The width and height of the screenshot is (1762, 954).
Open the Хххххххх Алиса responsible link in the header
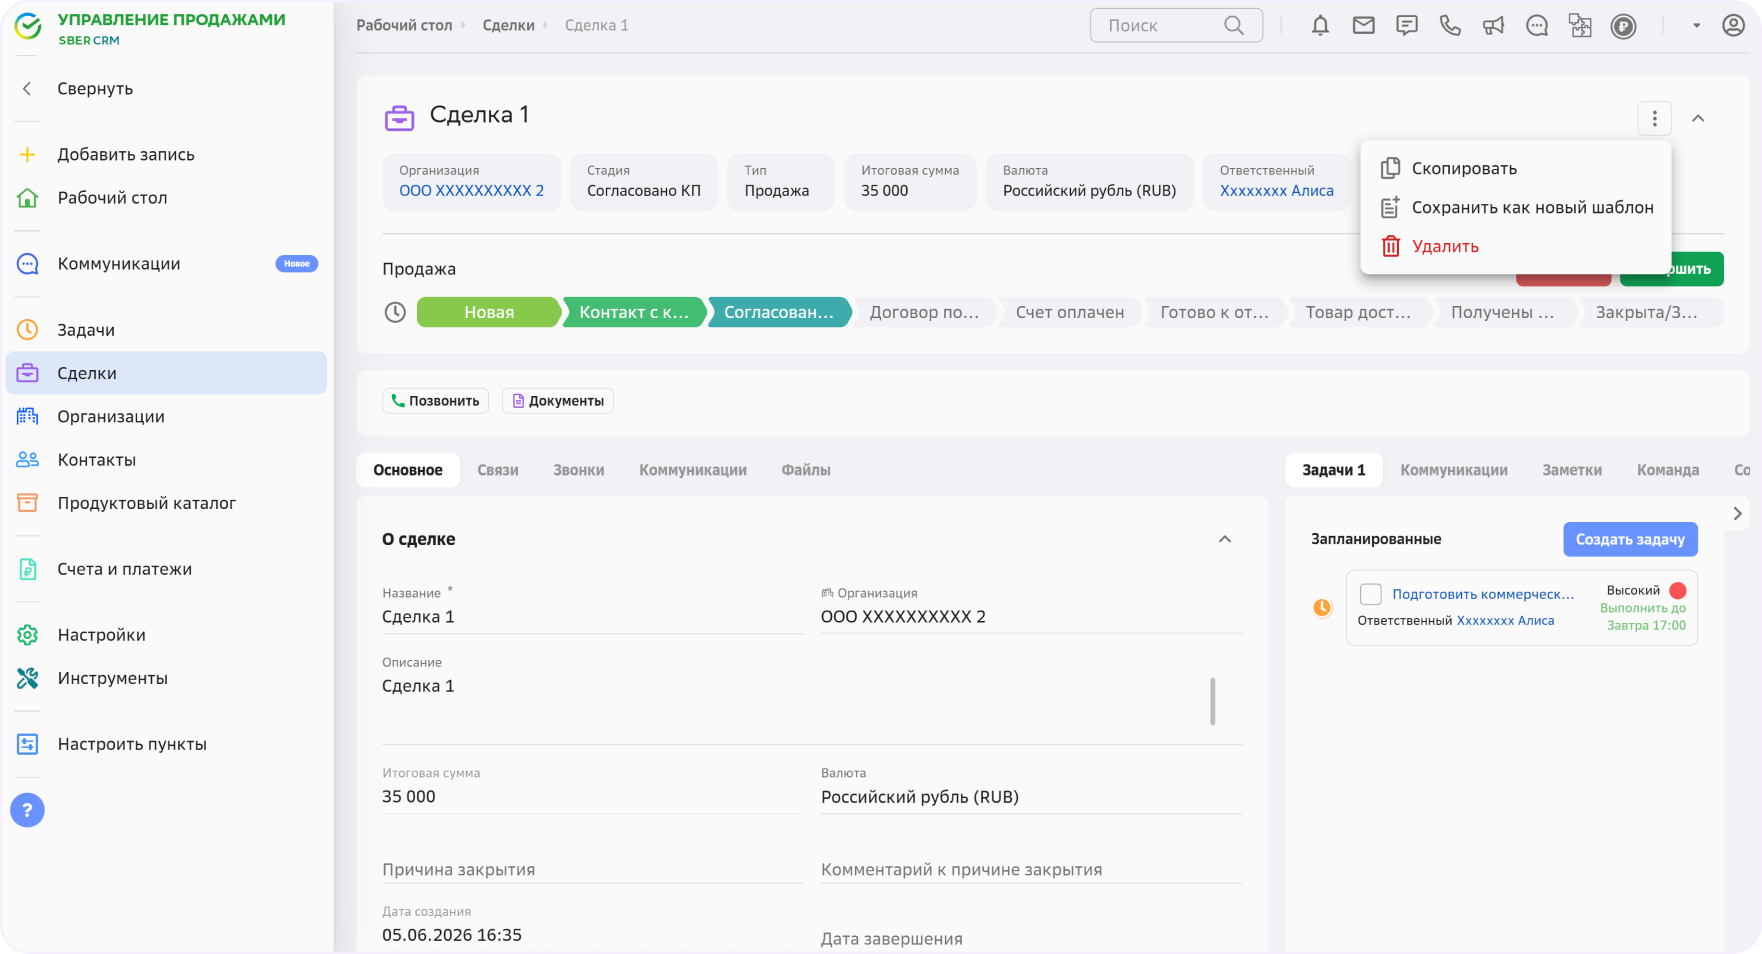click(1276, 191)
